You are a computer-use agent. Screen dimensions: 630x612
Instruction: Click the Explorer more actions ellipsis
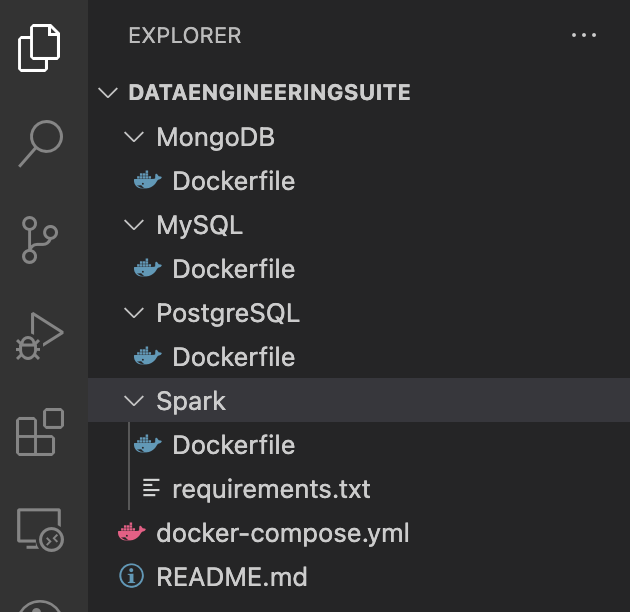583,36
